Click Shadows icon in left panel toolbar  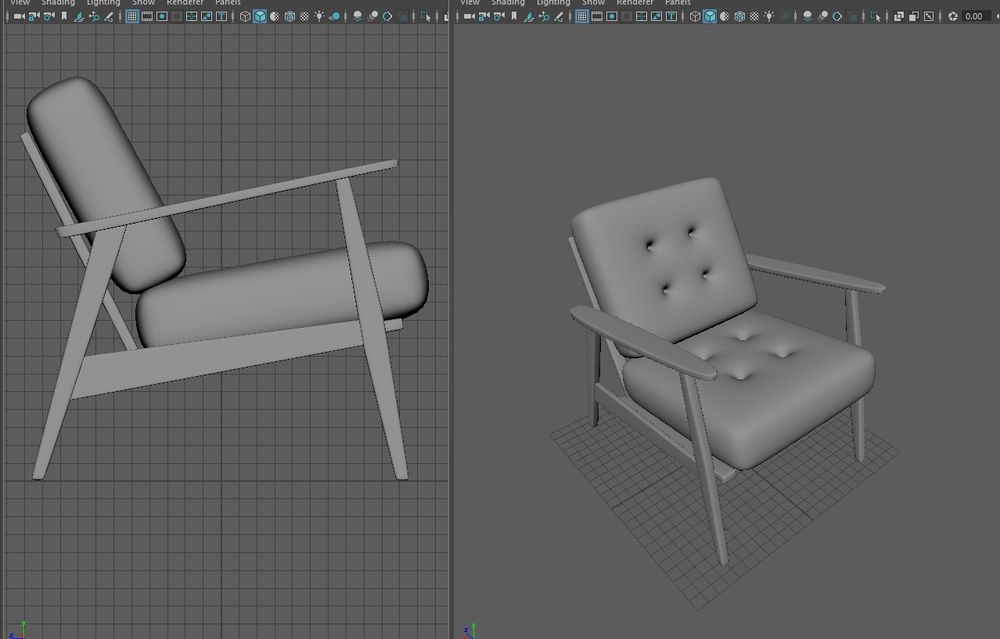335,17
